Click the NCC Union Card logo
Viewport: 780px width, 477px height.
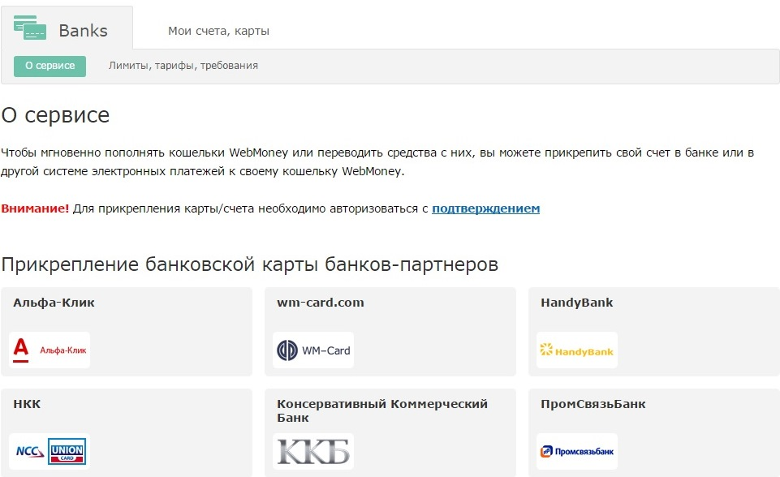click(x=50, y=451)
